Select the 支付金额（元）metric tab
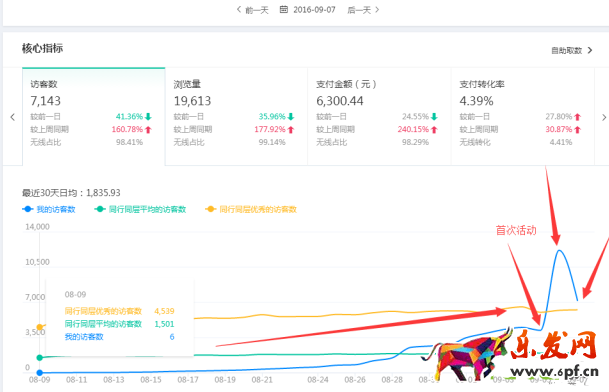The height and width of the screenshot is (392, 609). [379, 116]
